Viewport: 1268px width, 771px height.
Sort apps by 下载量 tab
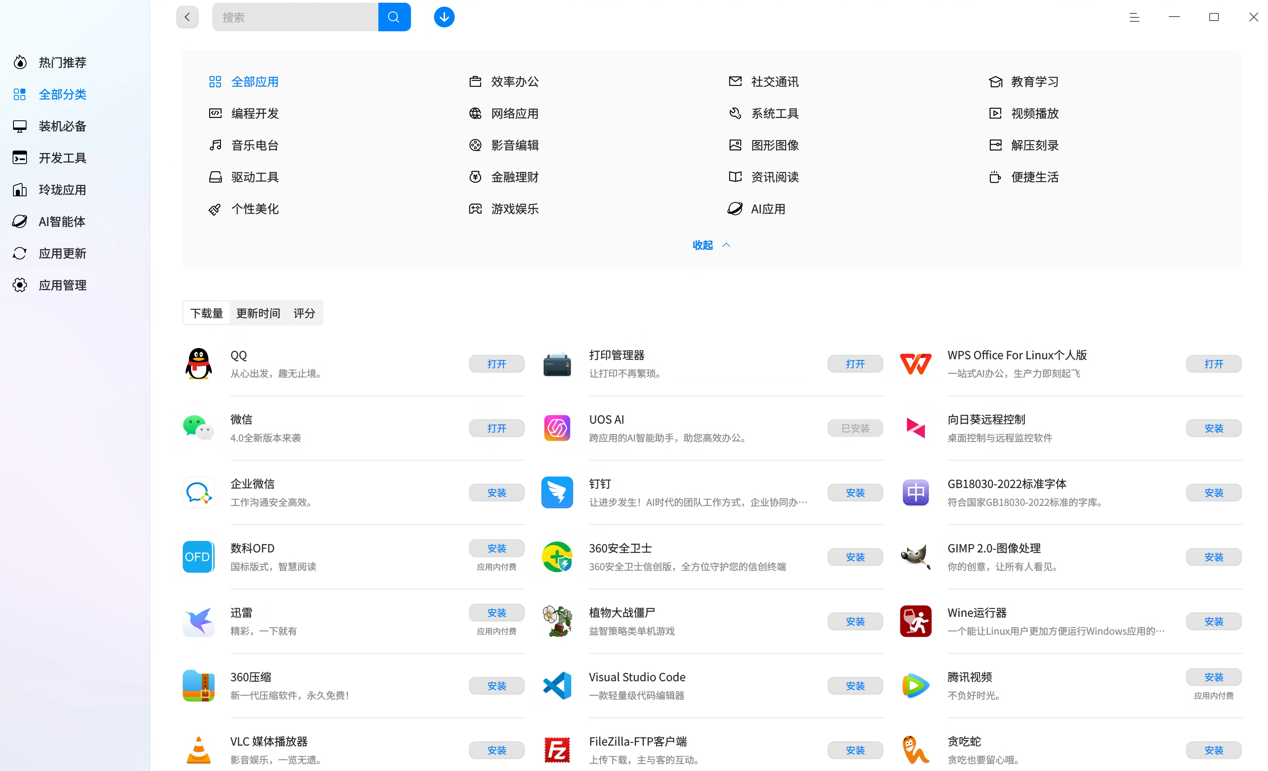coord(207,313)
